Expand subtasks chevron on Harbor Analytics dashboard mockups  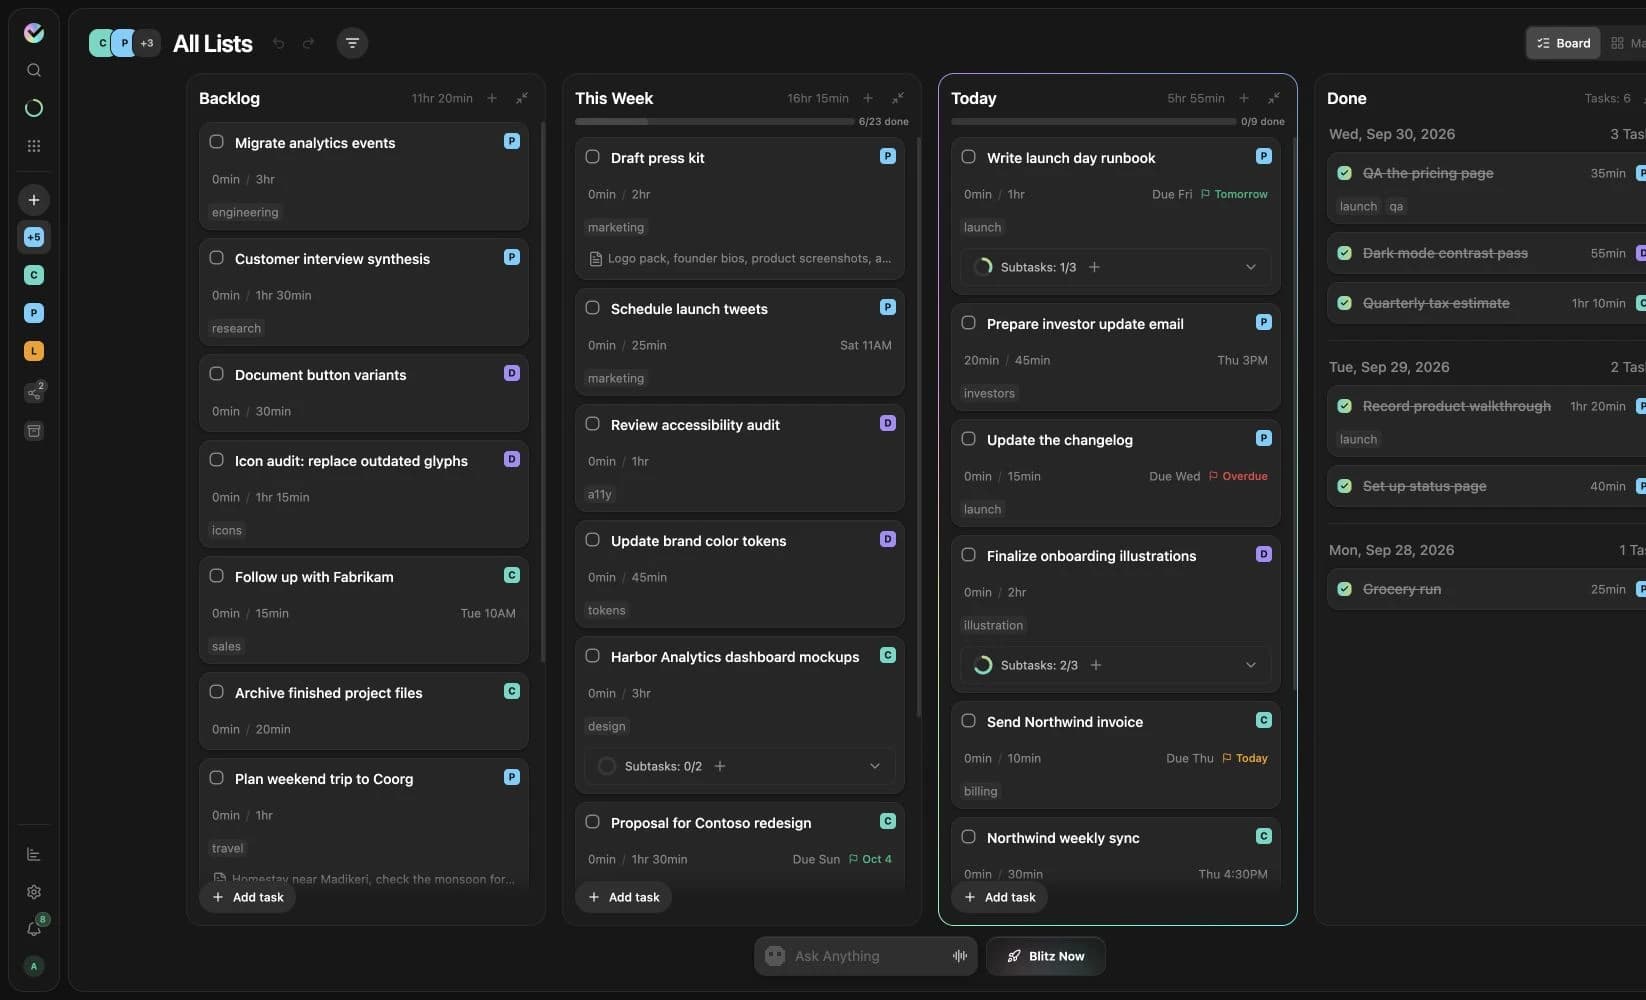tap(875, 766)
